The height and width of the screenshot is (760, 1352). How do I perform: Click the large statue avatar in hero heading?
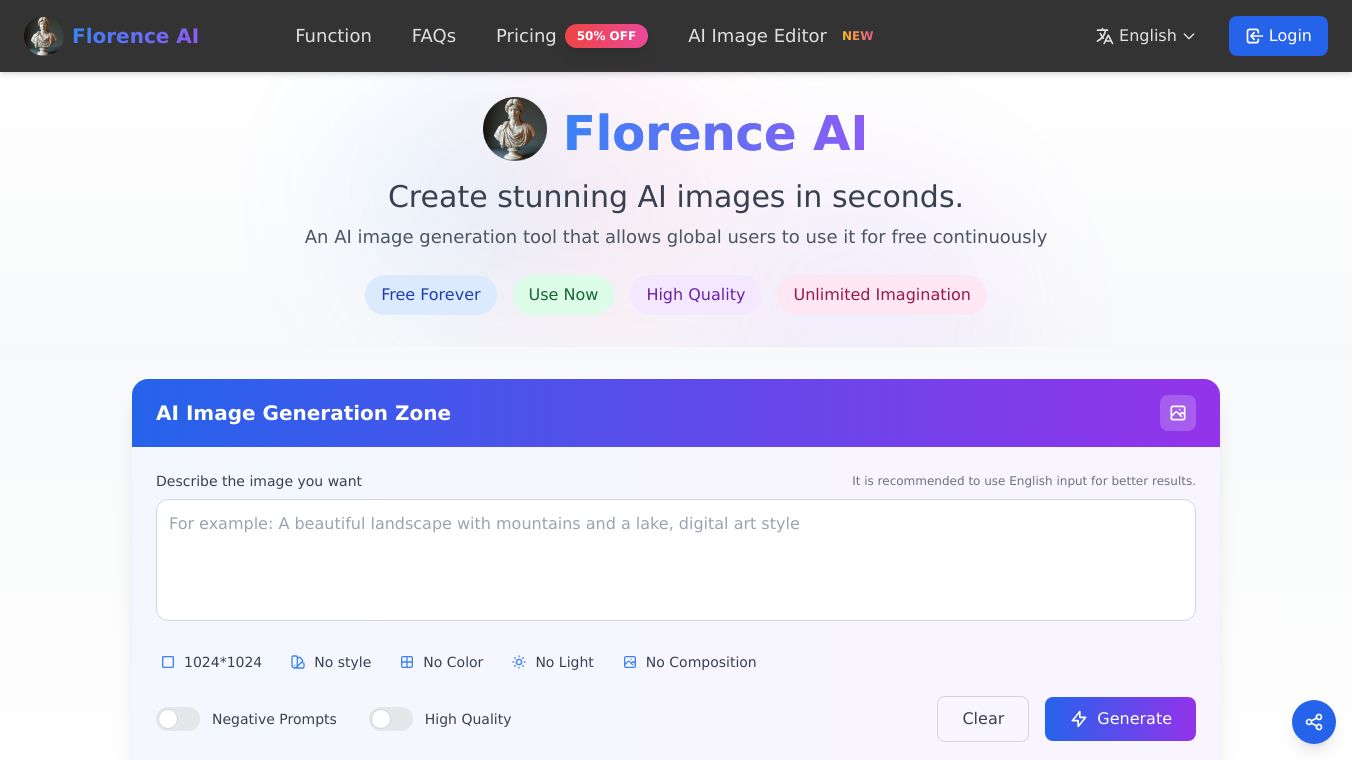515,129
